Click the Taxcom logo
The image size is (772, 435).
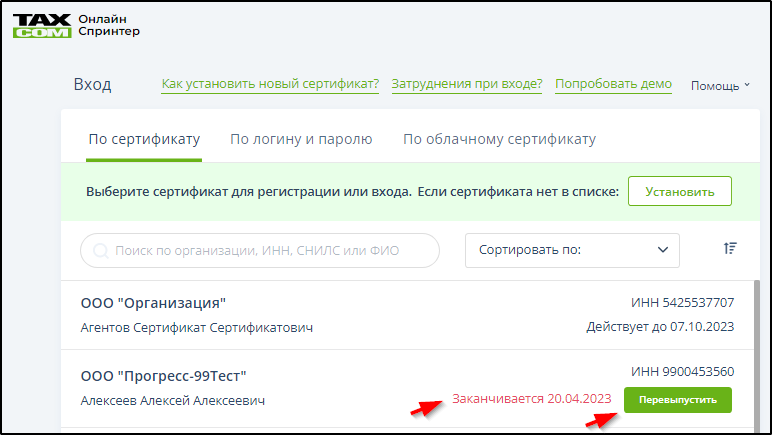coord(41,25)
